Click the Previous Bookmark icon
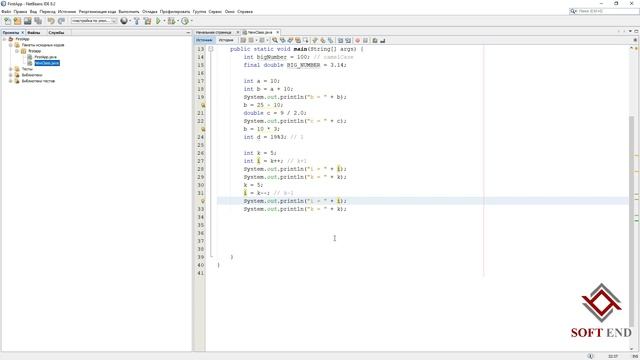The image size is (640, 360). (315, 40)
